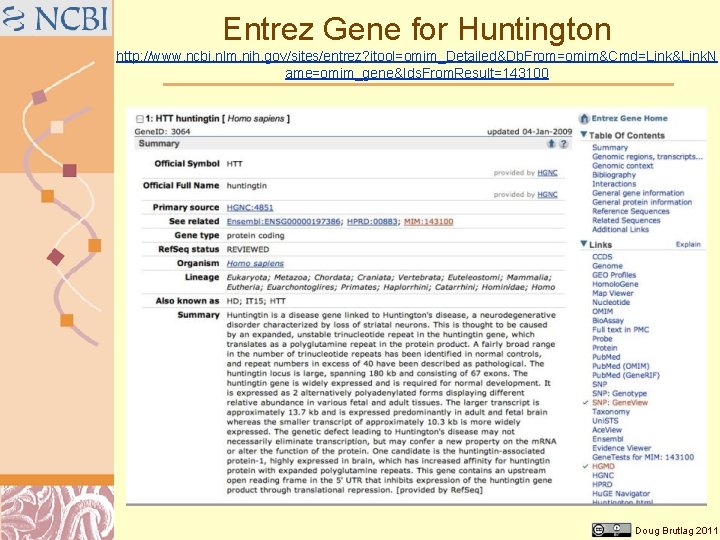Viewport: 720px width, 540px height.
Task: Open Protein link
Action: pos(604,348)
